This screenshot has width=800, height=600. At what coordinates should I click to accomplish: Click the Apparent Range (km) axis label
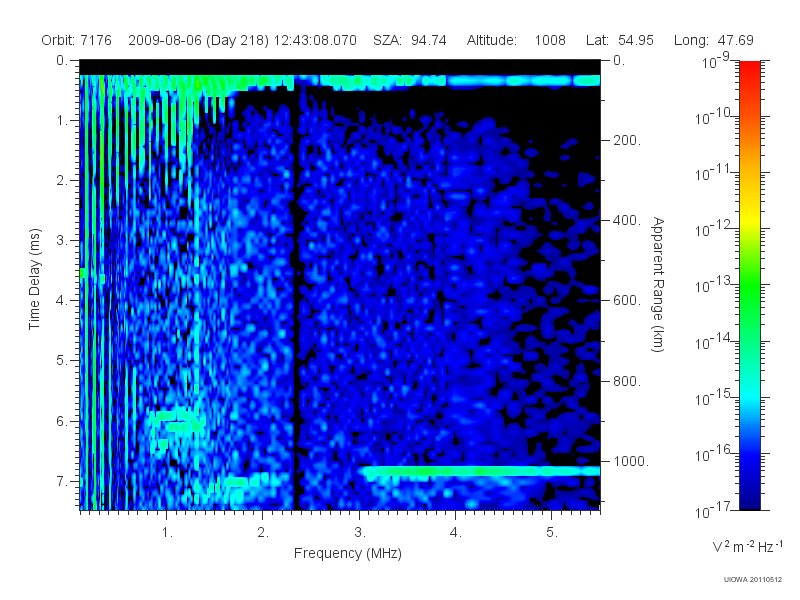pos(658,285)
